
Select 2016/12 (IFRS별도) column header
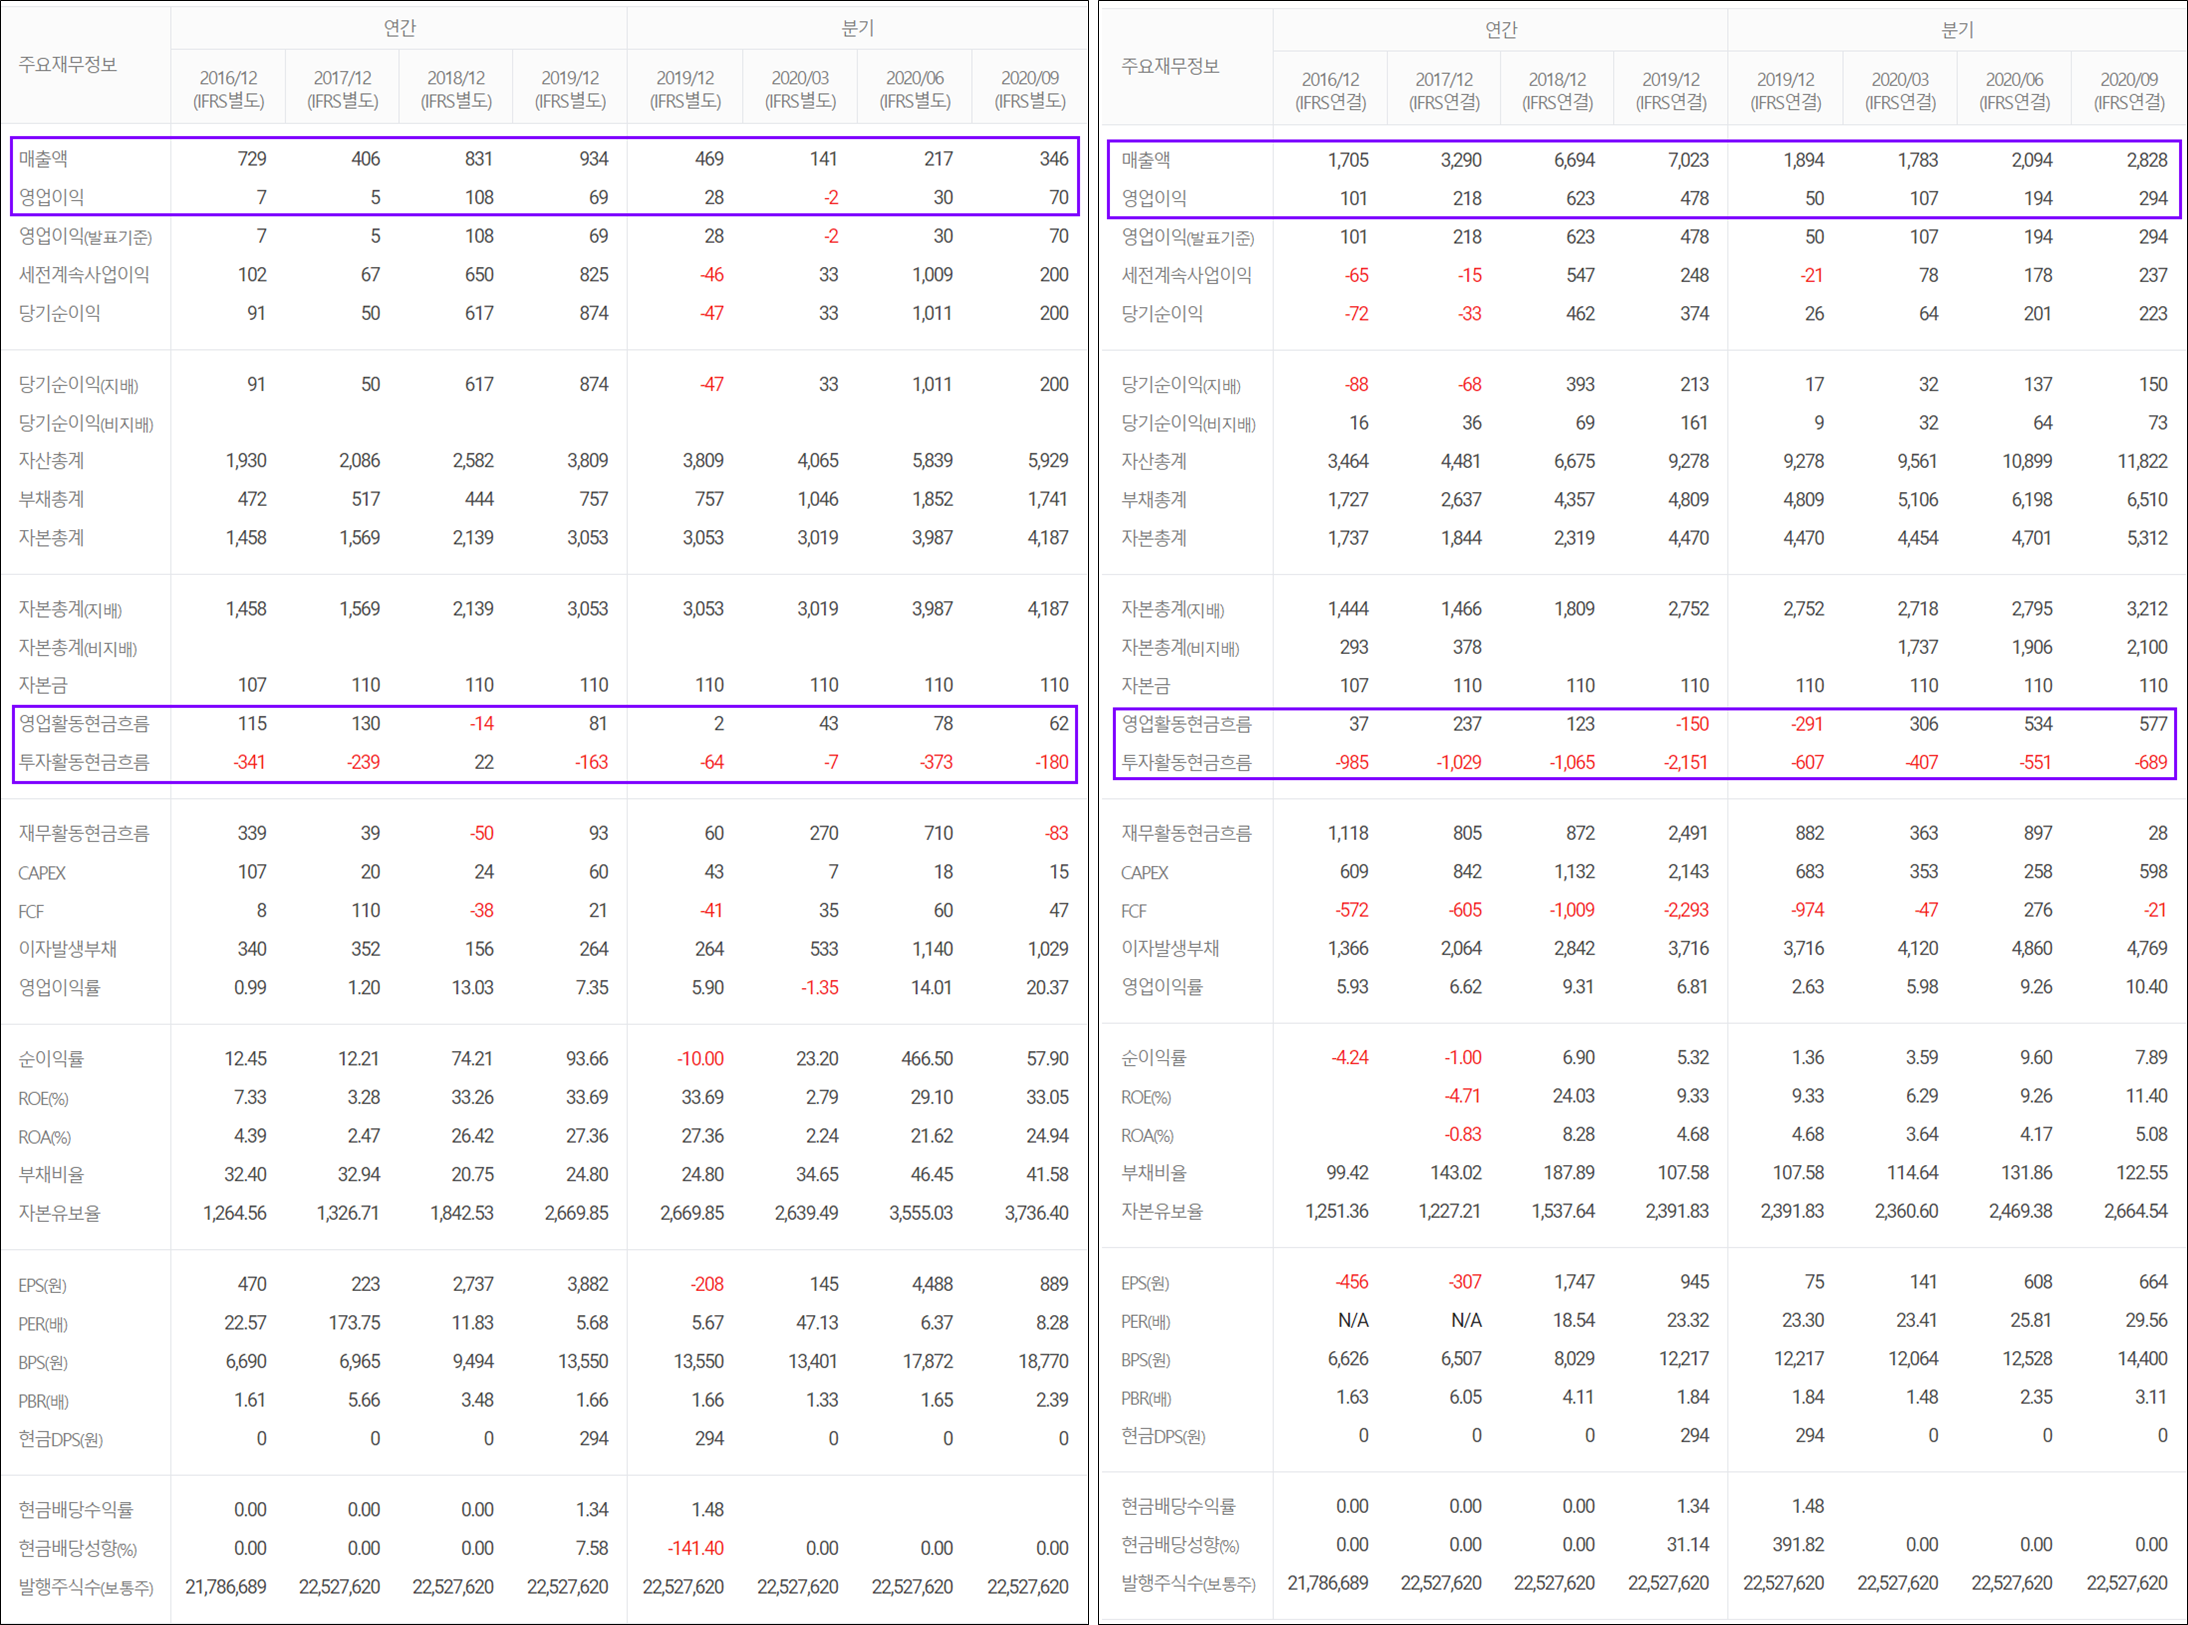pos(228,89)
